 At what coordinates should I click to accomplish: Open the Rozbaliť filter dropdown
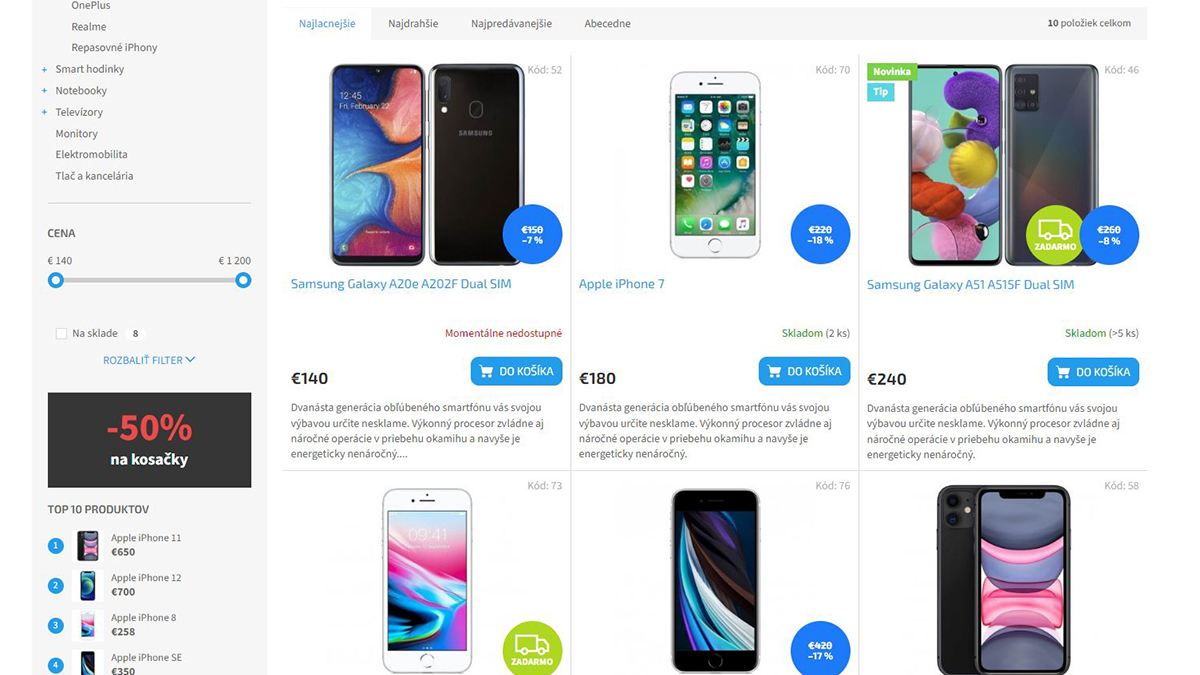pyautogui.click(x=149, y=360)
